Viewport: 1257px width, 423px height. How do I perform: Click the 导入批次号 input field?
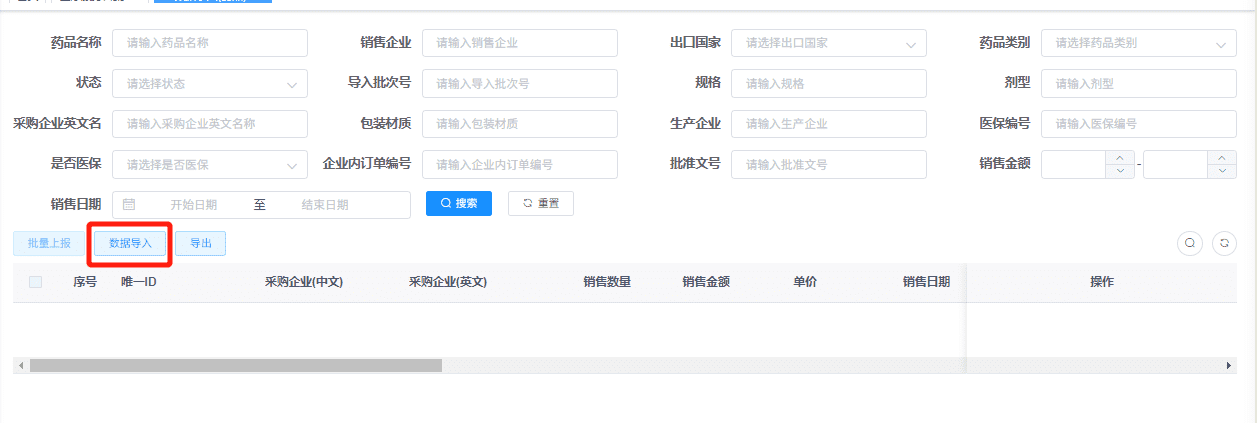(520, 83)
